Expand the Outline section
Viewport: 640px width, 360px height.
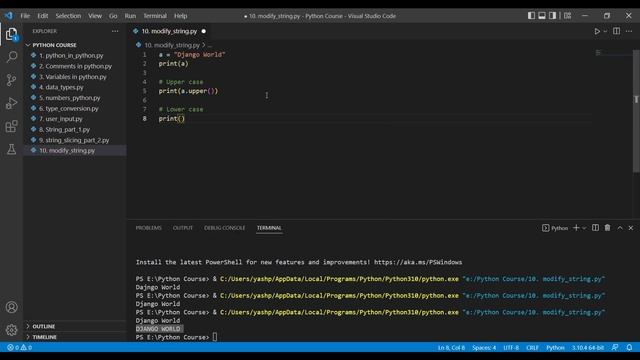click(x=44, y=326)
